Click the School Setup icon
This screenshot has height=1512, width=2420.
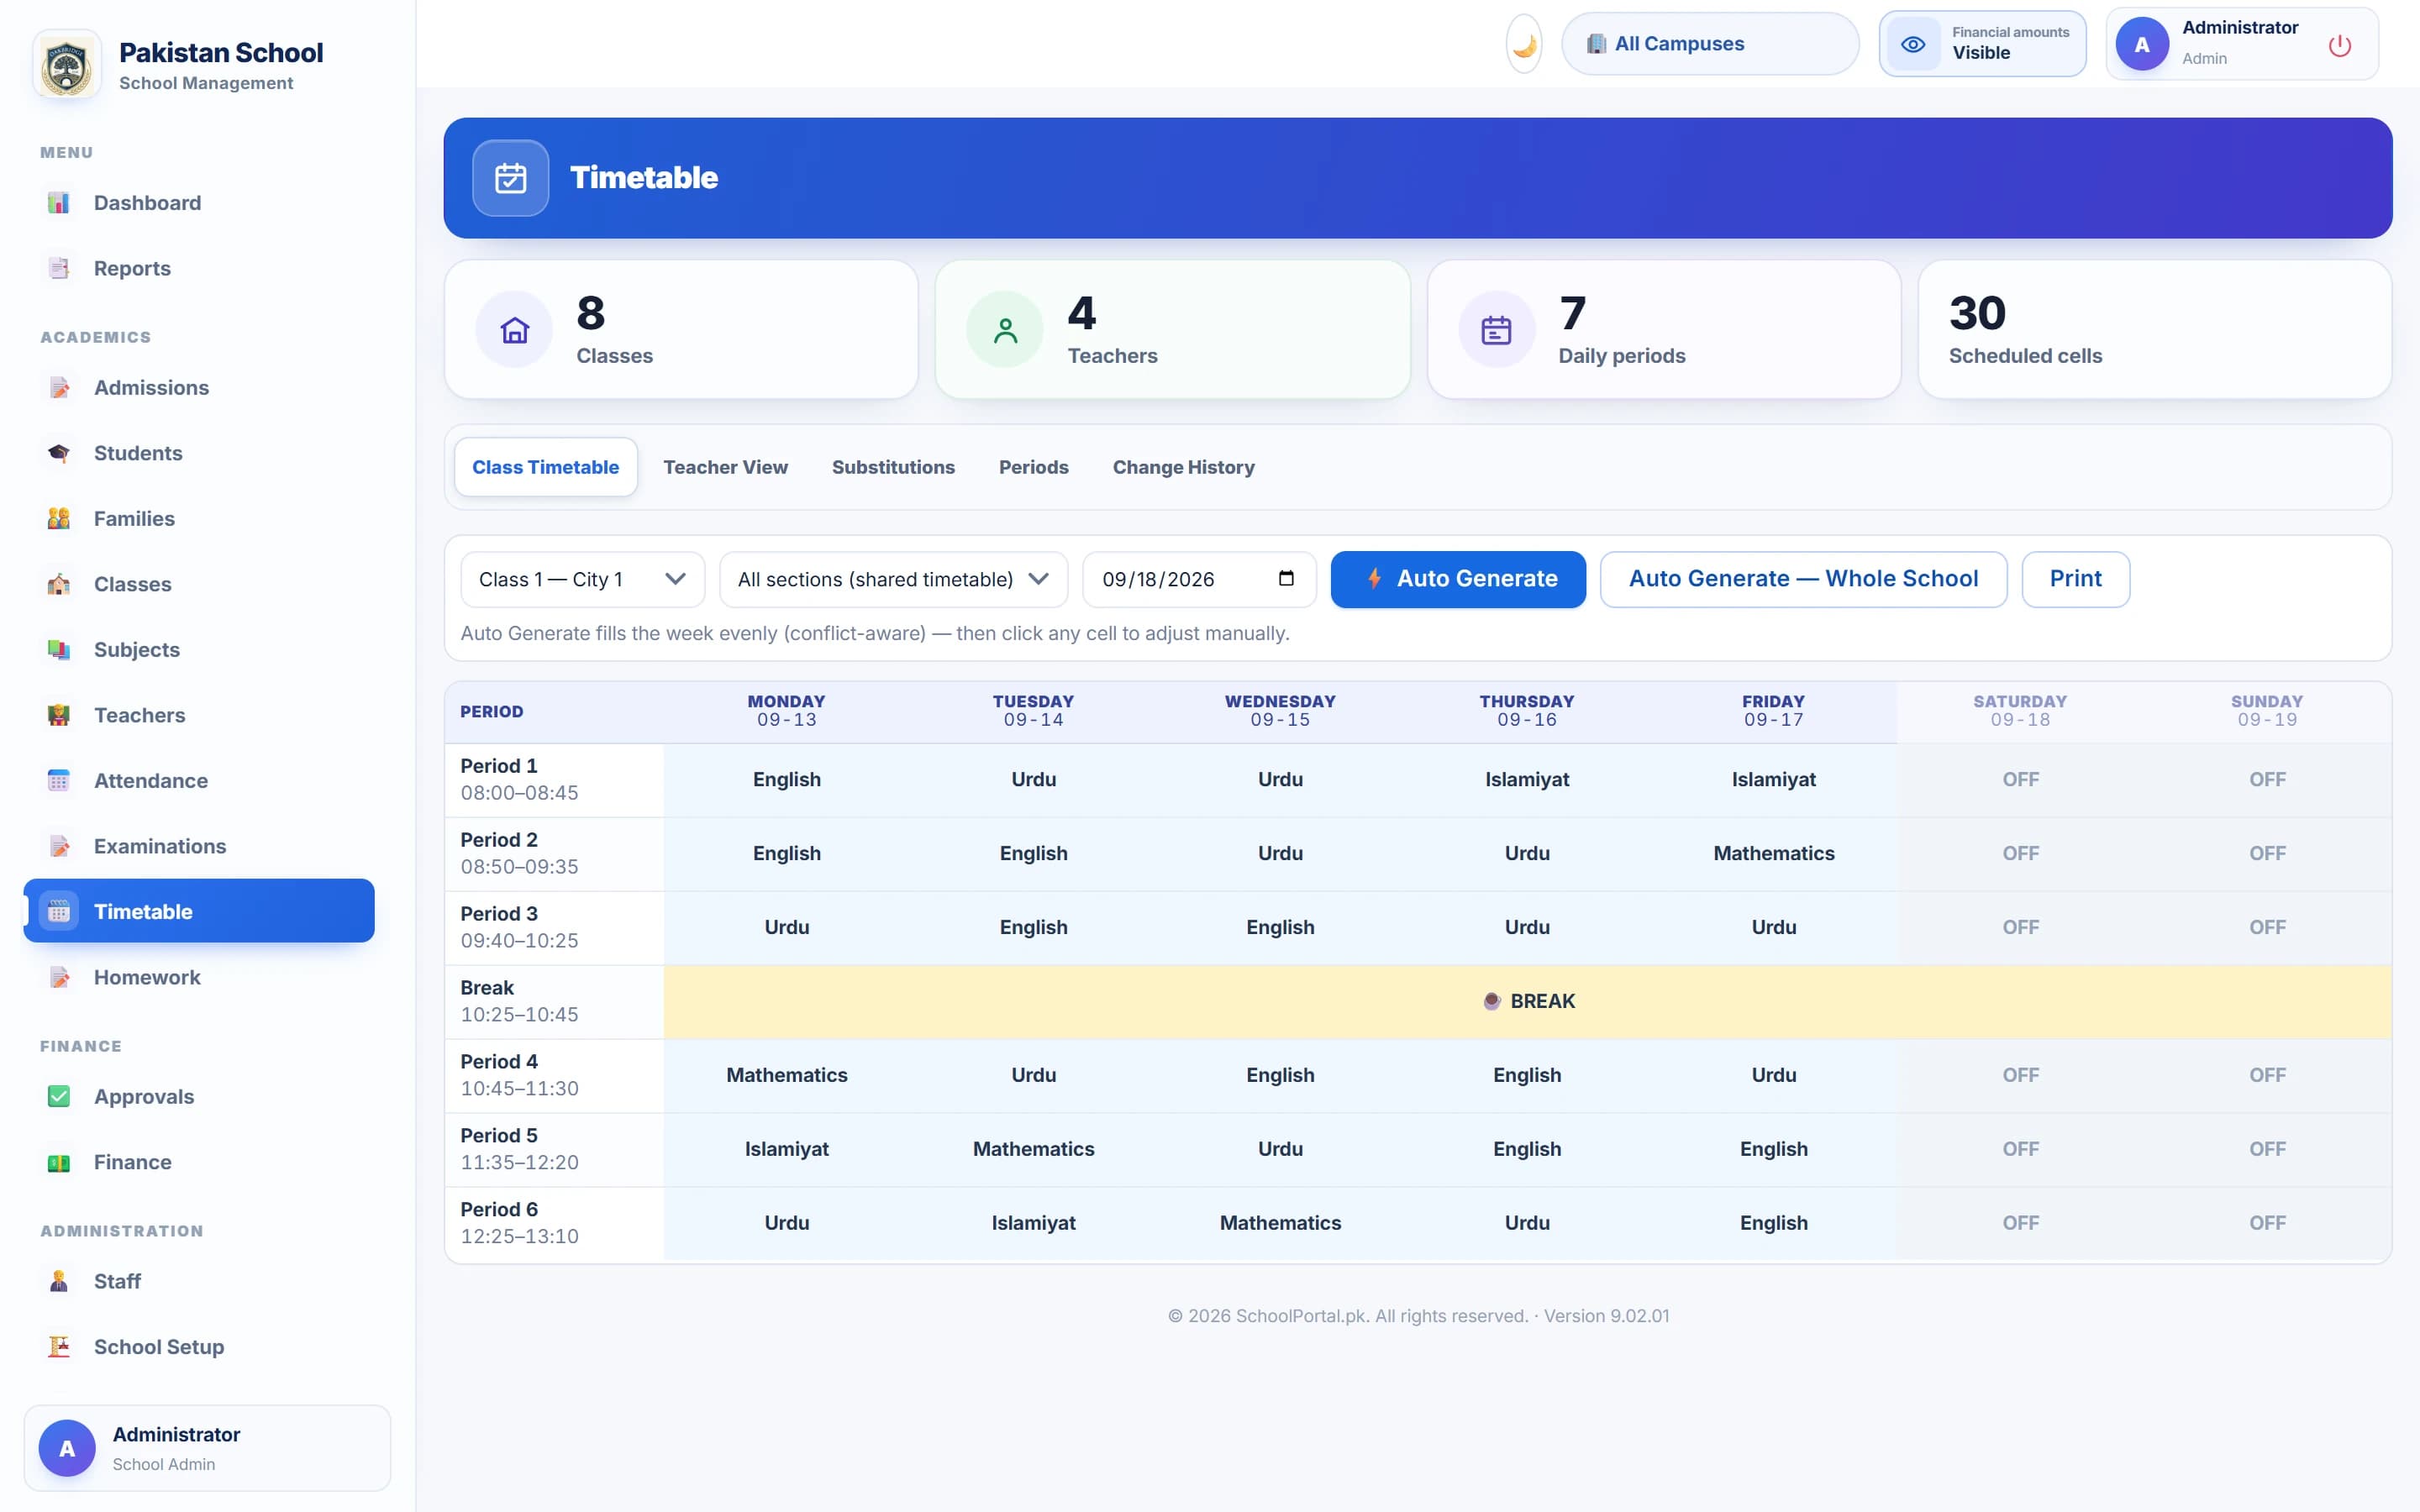point(59,1347)
